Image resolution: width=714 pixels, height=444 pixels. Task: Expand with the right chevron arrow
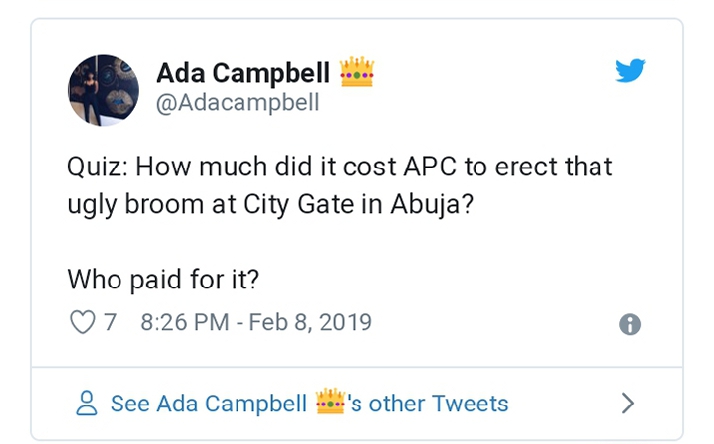(628, 403)
